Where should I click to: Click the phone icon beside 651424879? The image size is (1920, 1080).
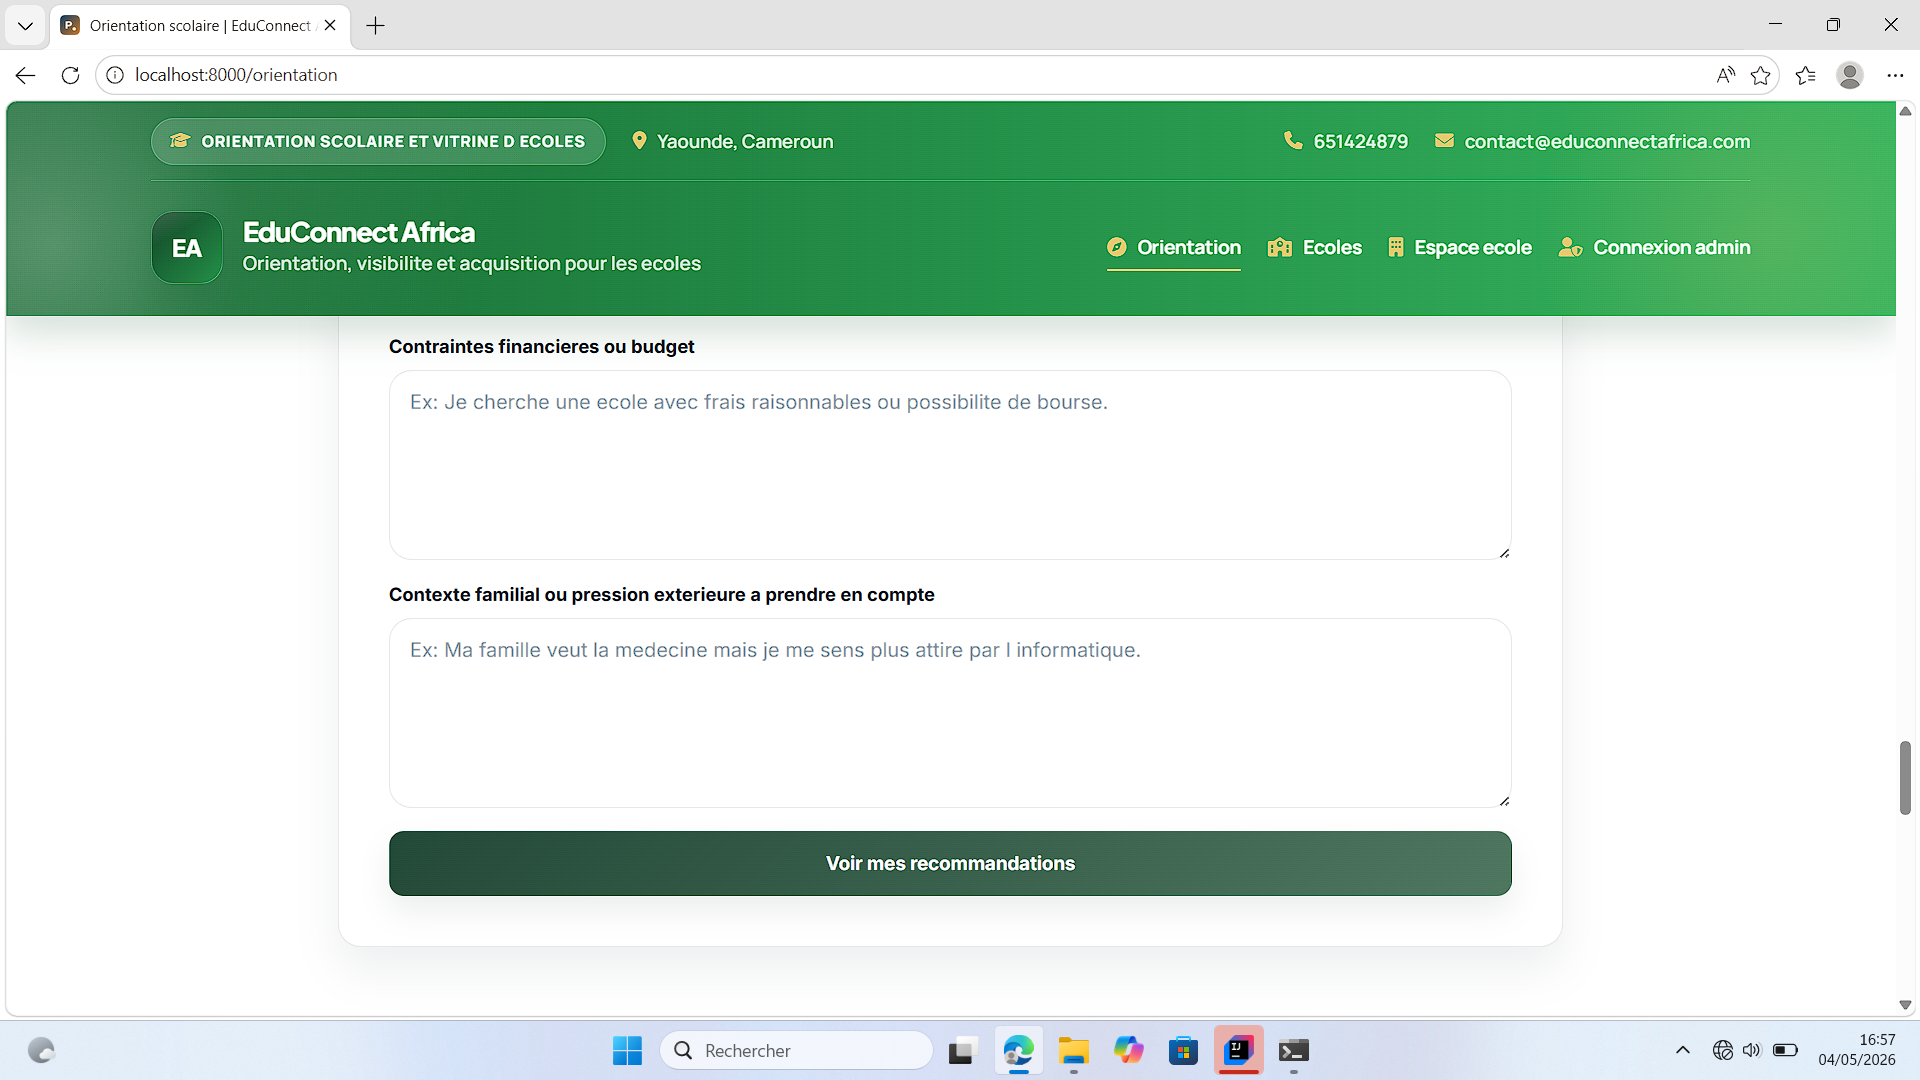pyautogui.click(x=1293, y=141)
